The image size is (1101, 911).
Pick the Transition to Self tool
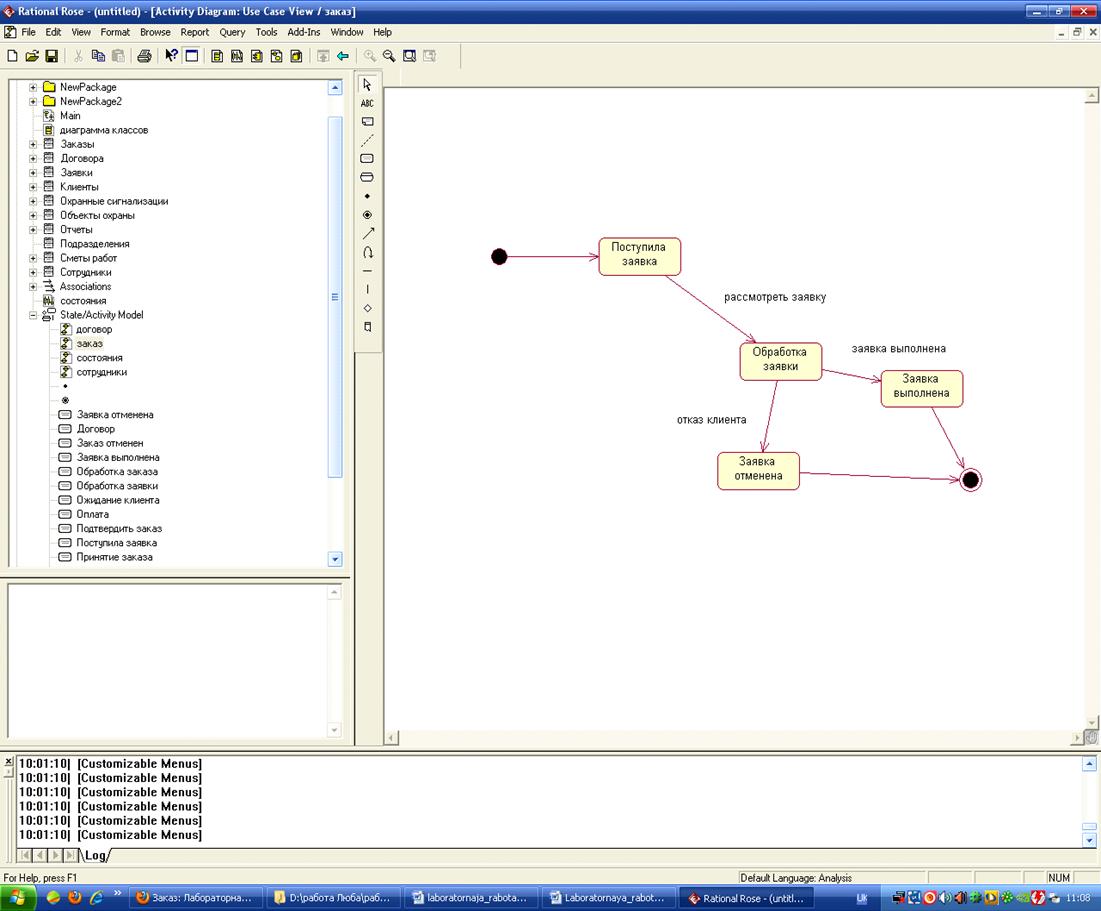click(367, 252)
